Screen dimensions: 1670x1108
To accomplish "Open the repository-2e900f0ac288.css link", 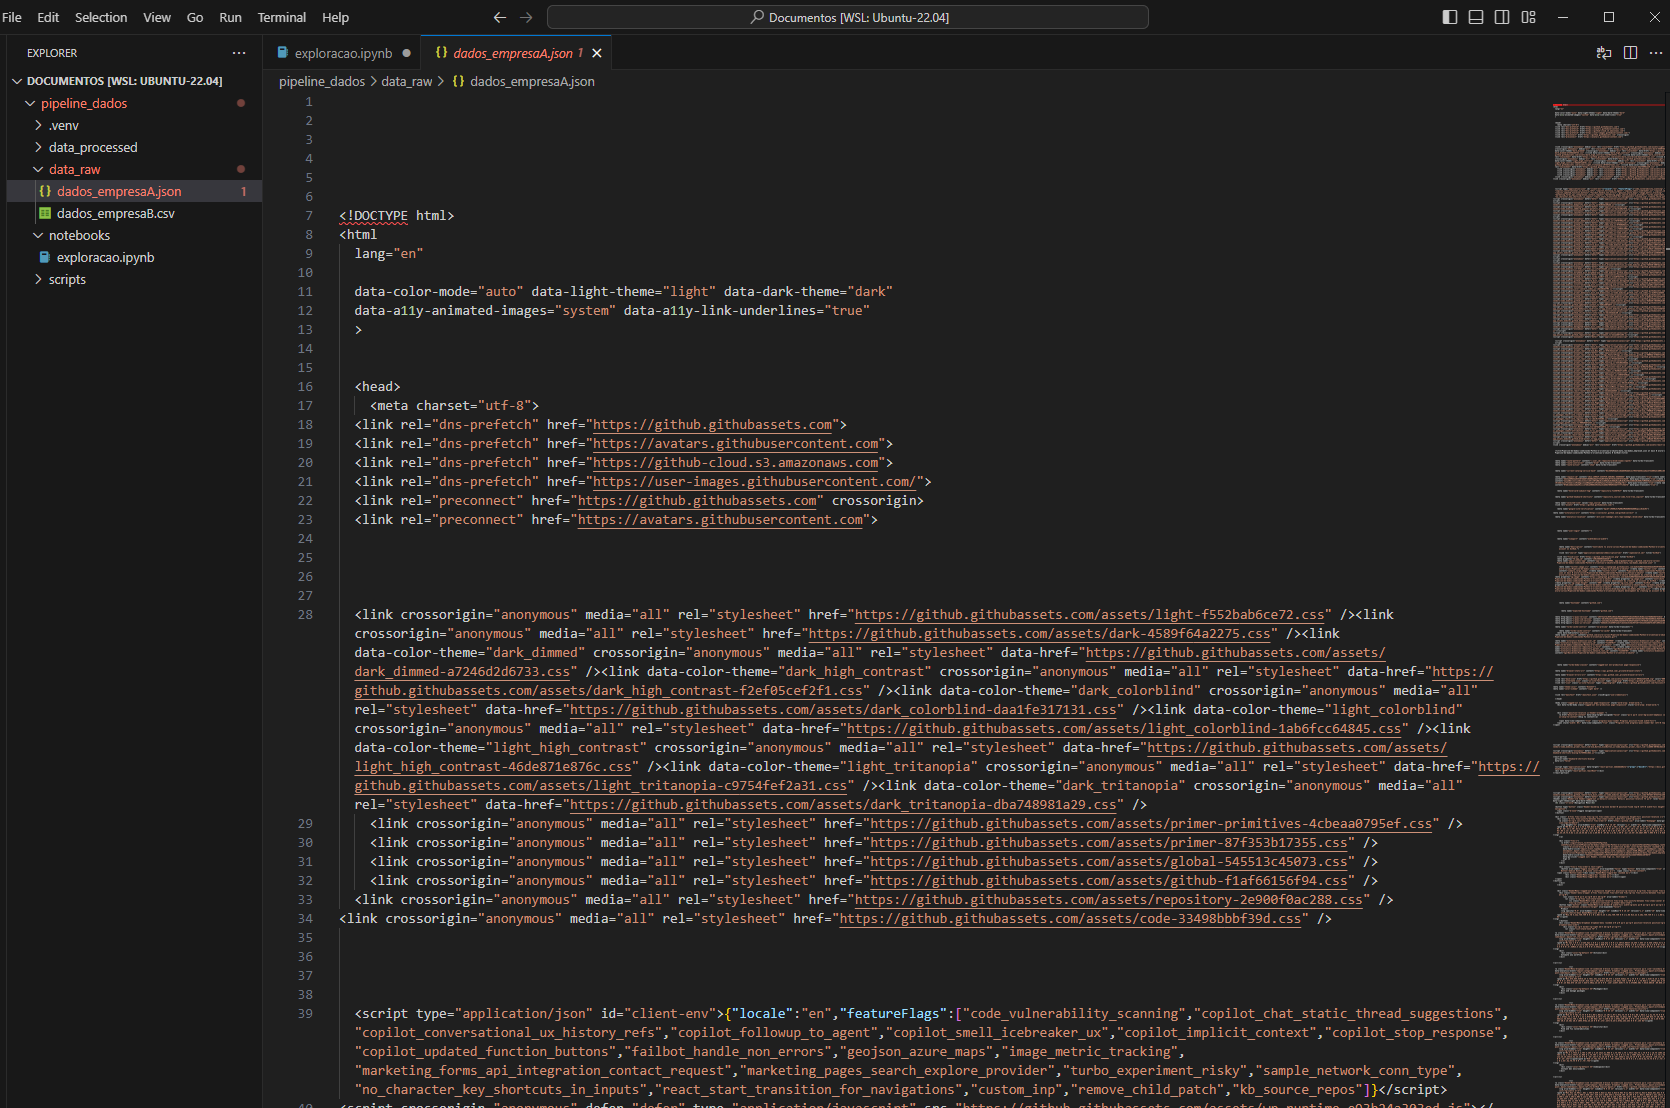I will (x=1109, y=900).
